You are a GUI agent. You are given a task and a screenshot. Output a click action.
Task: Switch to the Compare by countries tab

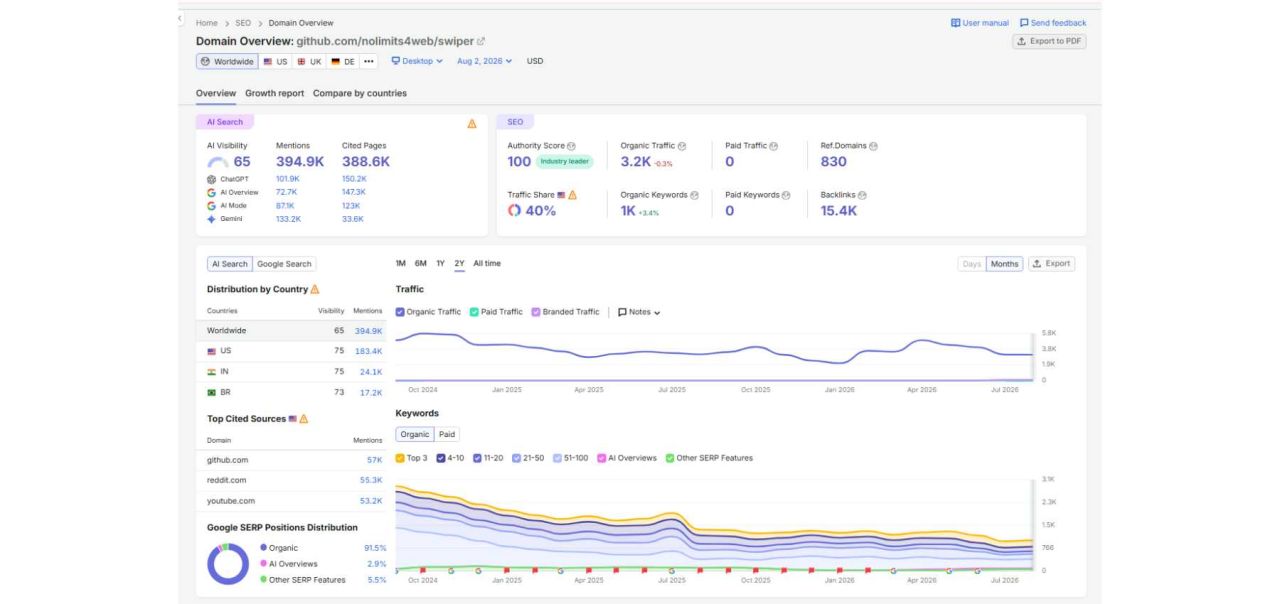tap(360, 93)
